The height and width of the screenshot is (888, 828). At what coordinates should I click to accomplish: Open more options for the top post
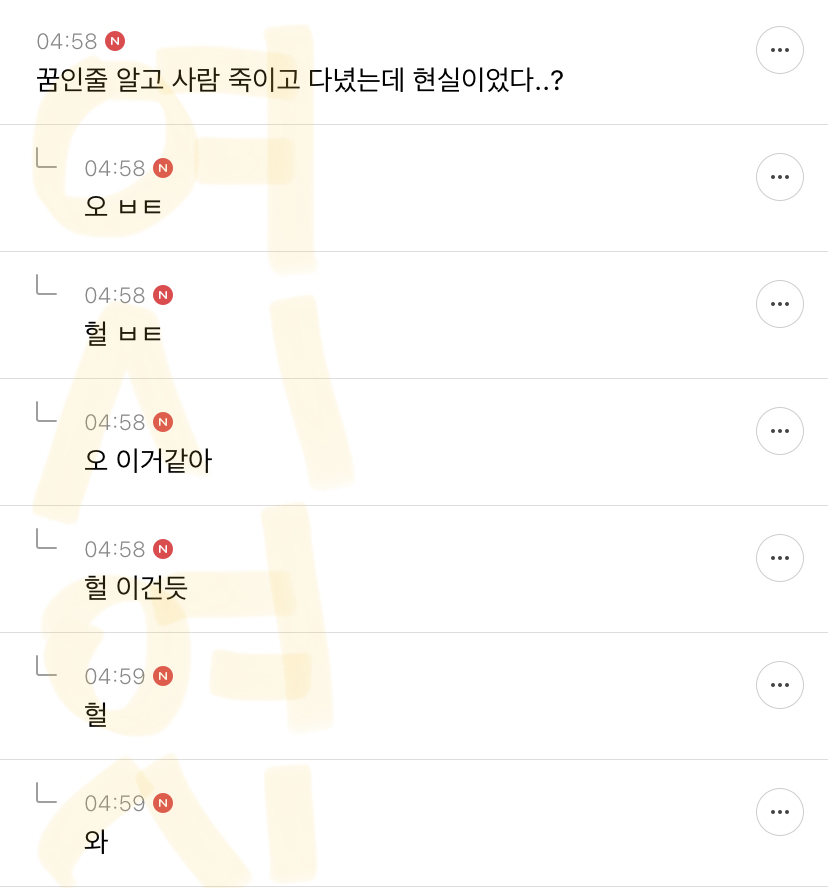pyautogui.click(x=779, y=50)
